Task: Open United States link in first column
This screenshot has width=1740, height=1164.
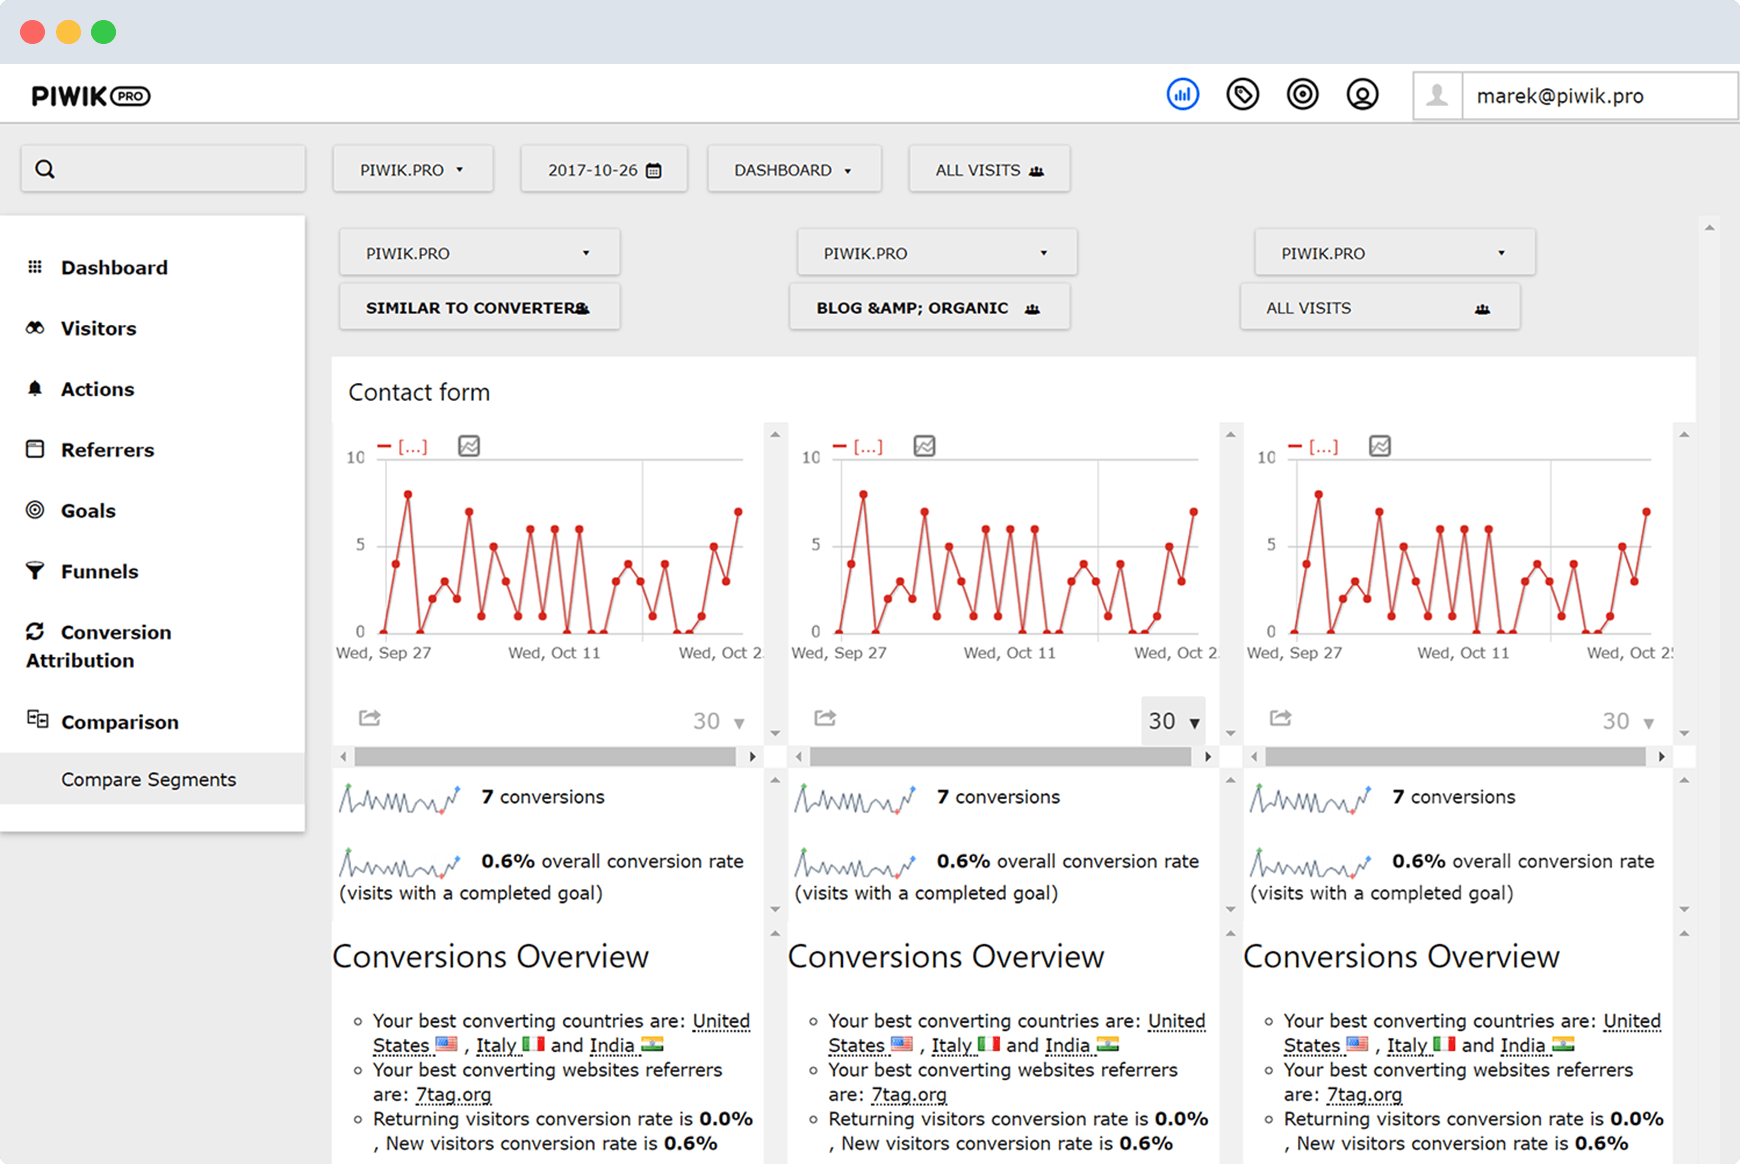Action: 720,1021
